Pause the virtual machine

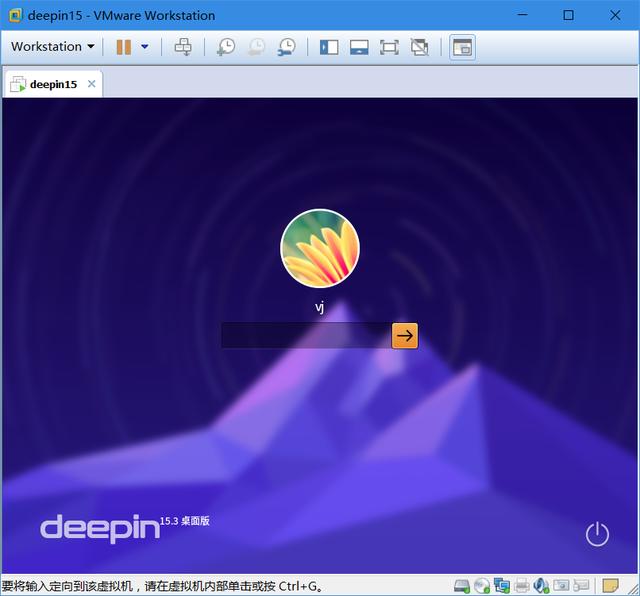pos(124,47)
